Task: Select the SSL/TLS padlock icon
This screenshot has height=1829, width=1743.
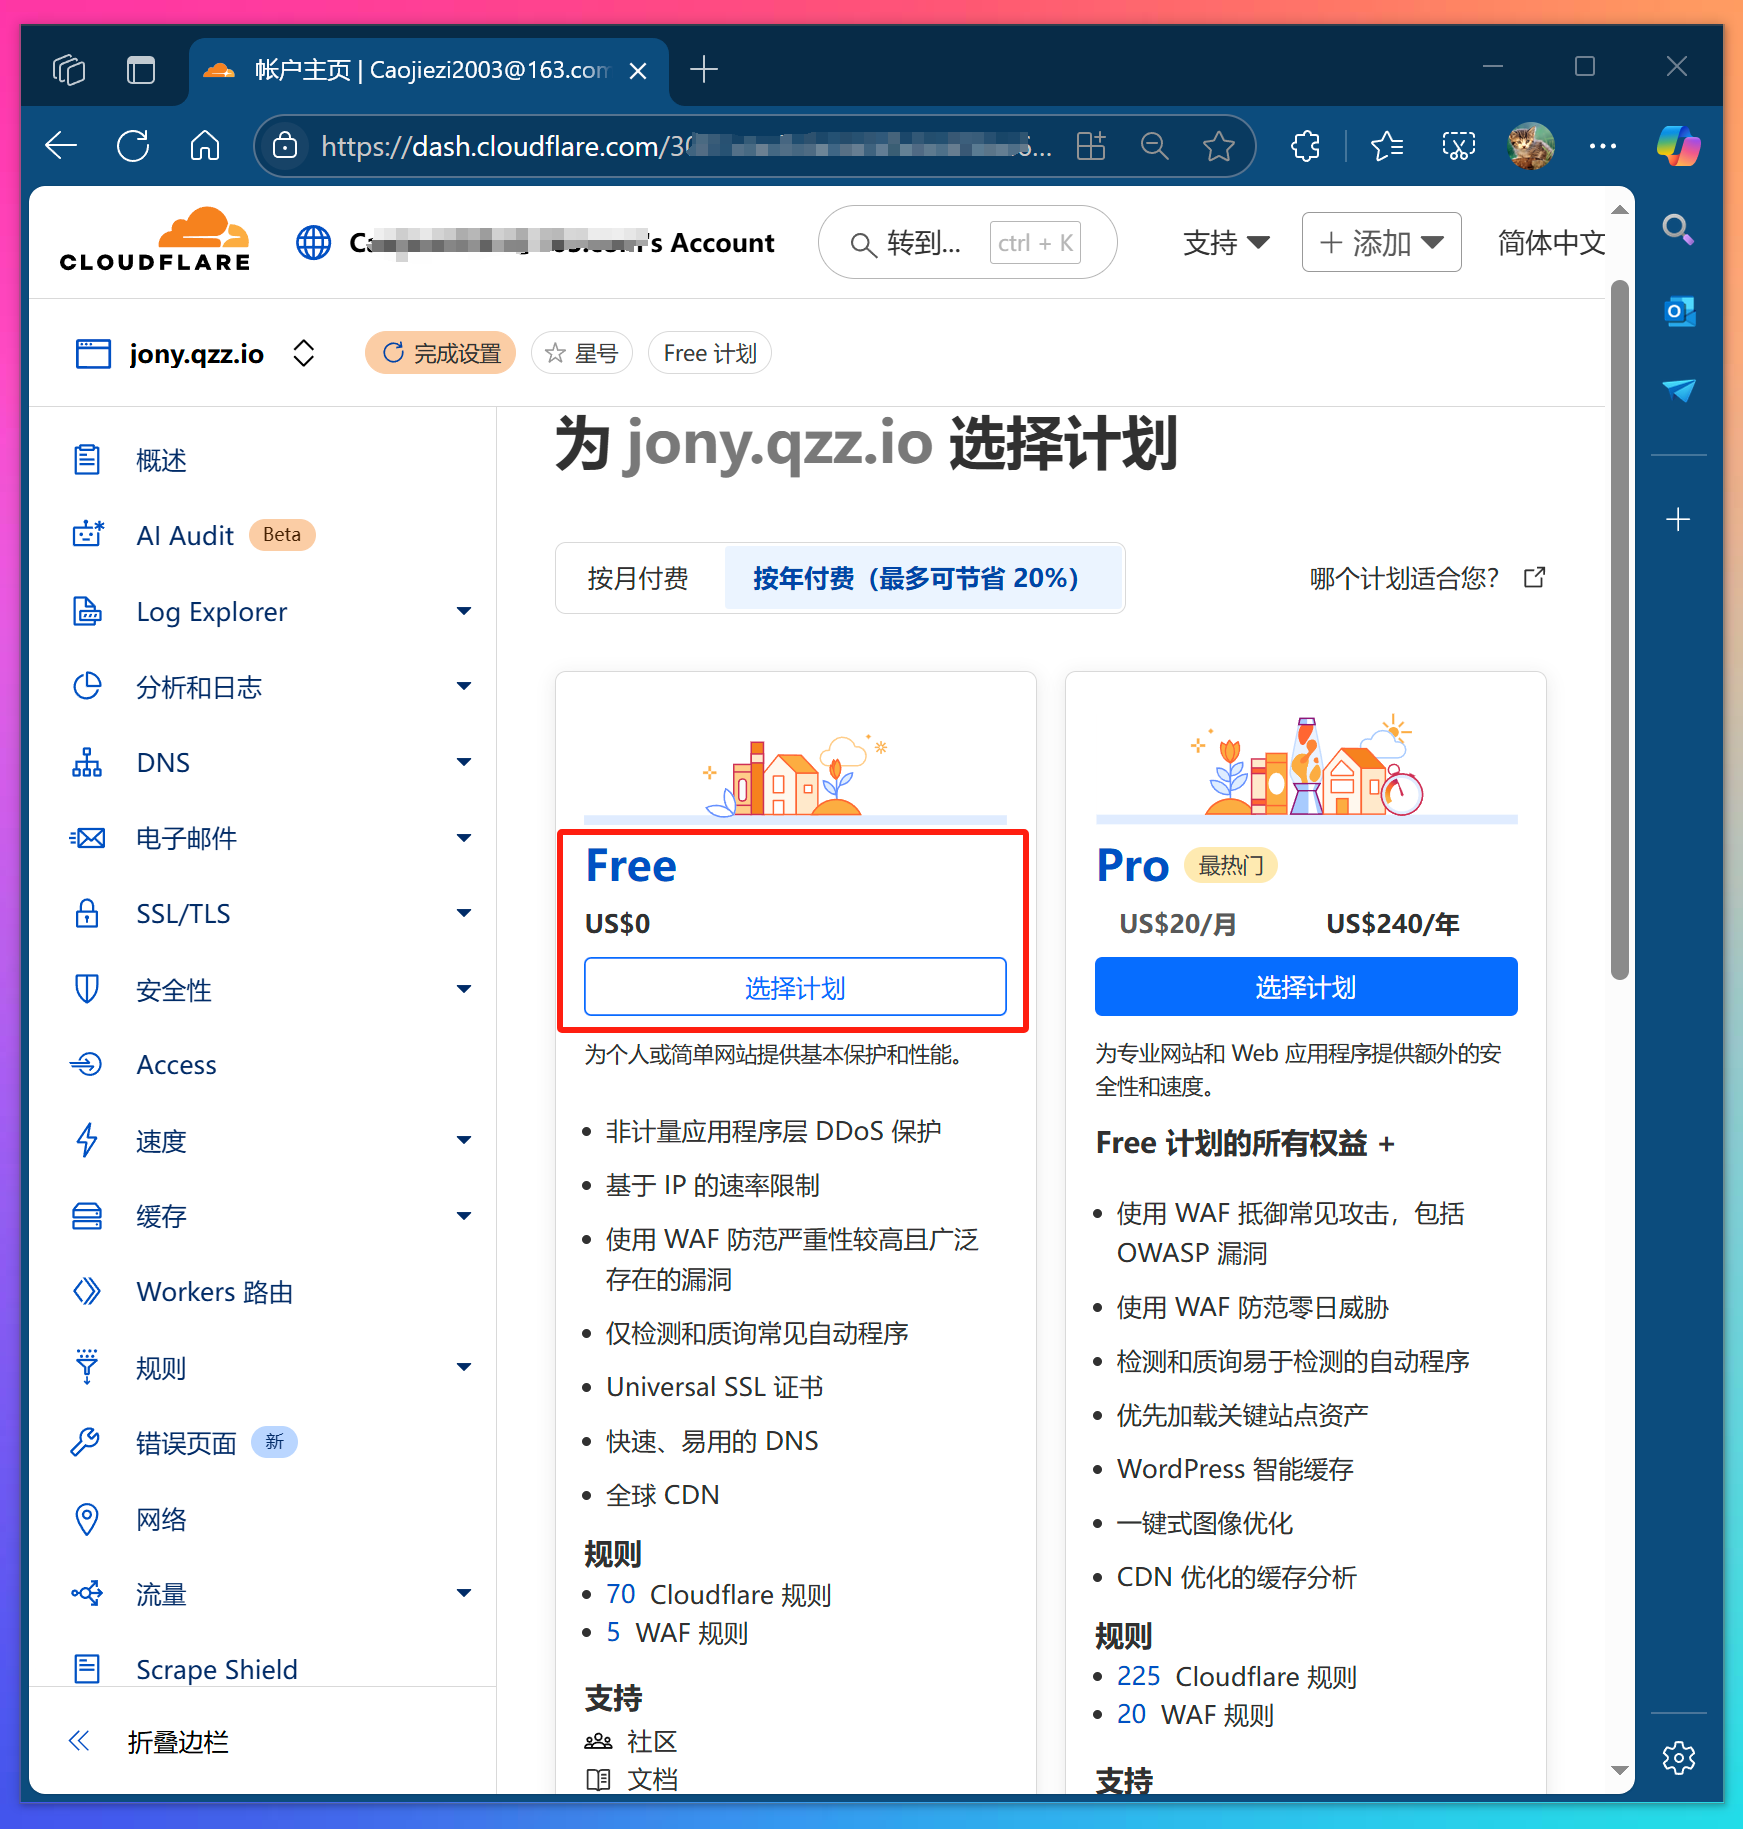Action: 88,913
